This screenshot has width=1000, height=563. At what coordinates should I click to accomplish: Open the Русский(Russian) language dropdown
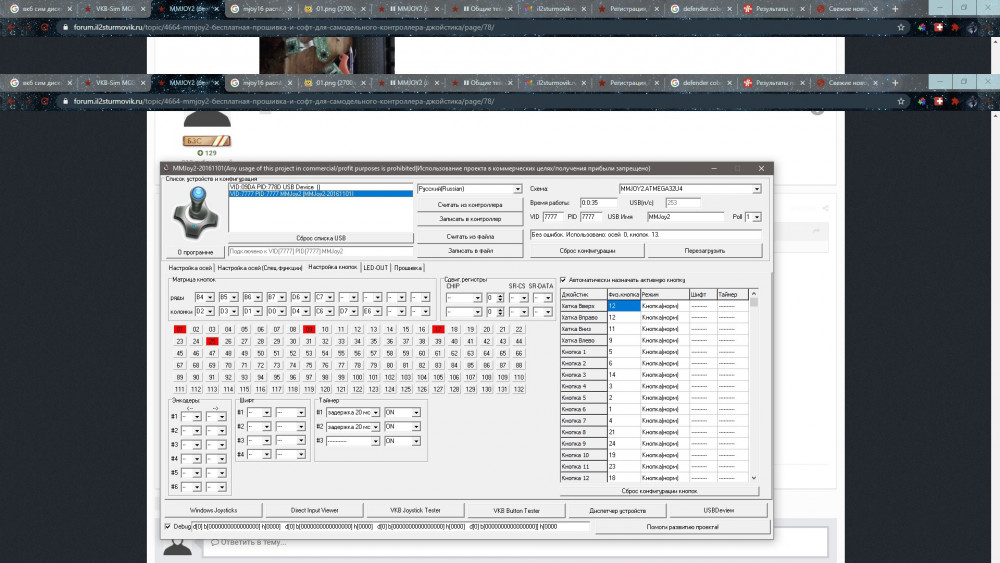[517, 189]
